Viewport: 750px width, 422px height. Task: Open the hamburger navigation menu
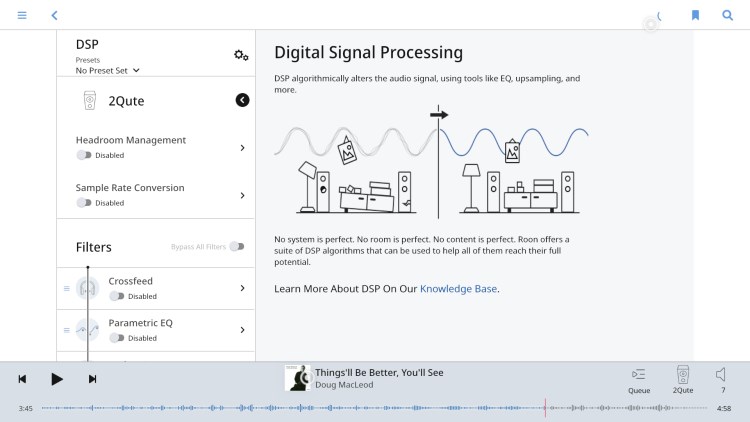coord(22,15)
